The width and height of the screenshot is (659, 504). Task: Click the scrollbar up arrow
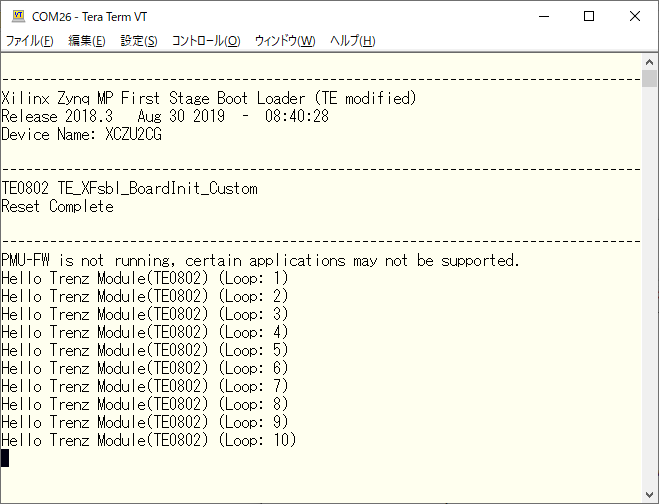coord(650,61)
